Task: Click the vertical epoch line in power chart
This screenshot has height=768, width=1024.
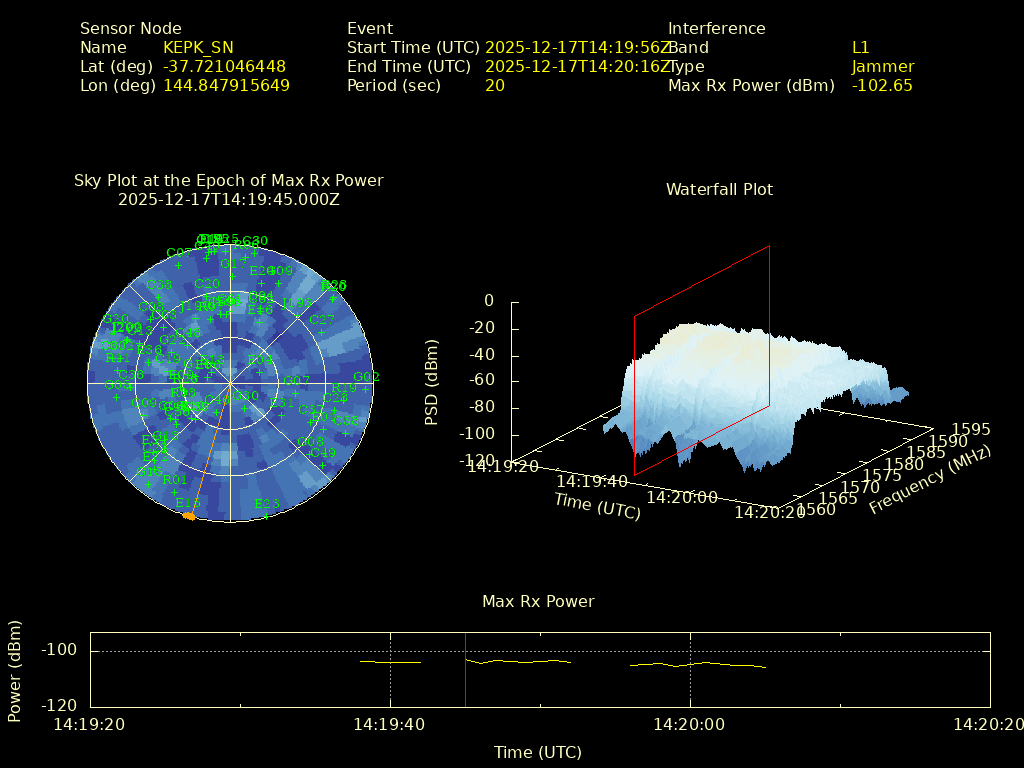Action: 465,668
